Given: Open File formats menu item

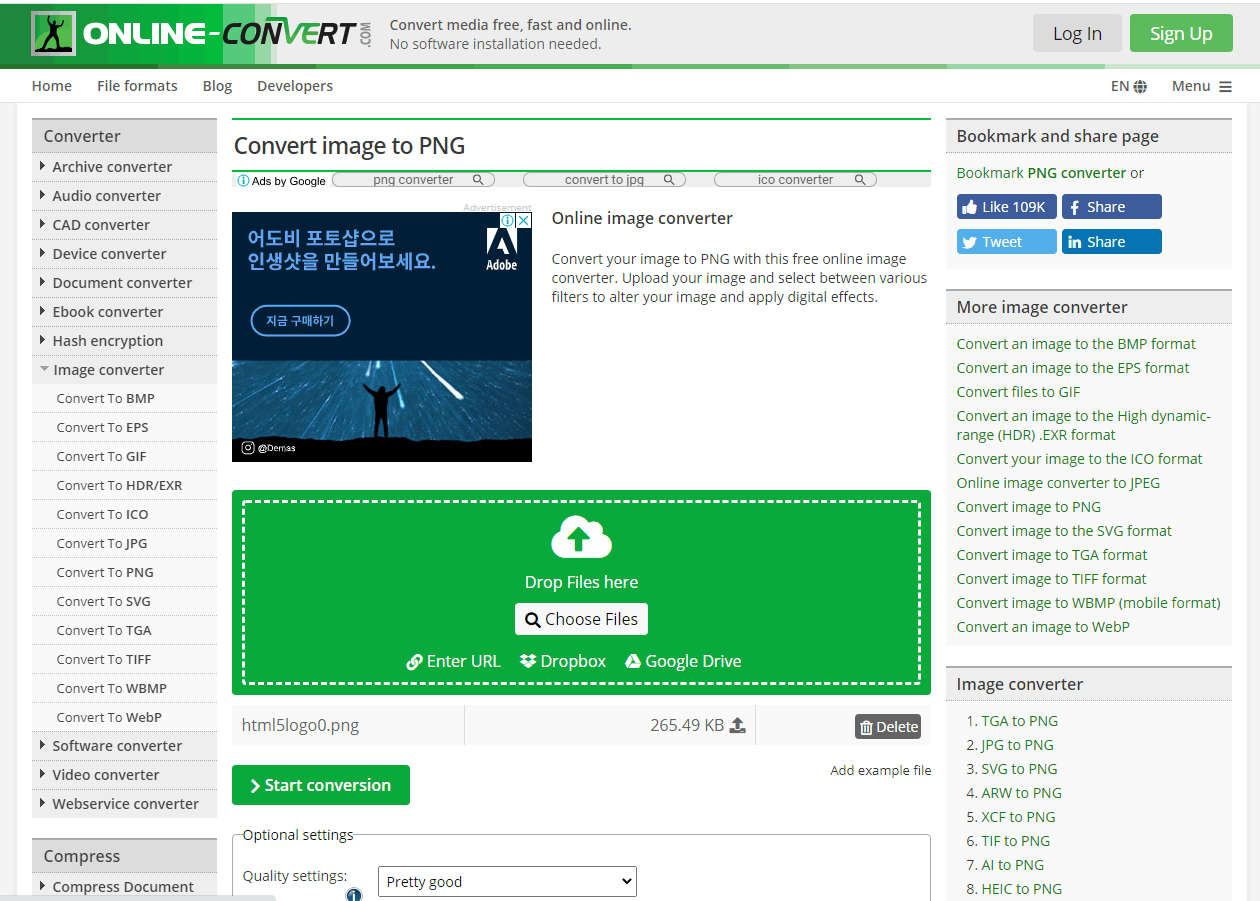Looking at the screenshot, I should click(137, 86).
